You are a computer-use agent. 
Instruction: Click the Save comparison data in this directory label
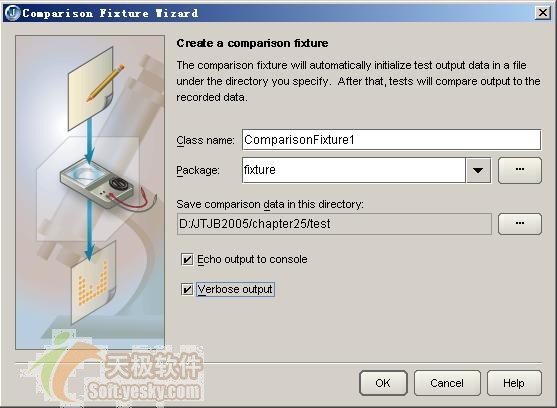270,204
